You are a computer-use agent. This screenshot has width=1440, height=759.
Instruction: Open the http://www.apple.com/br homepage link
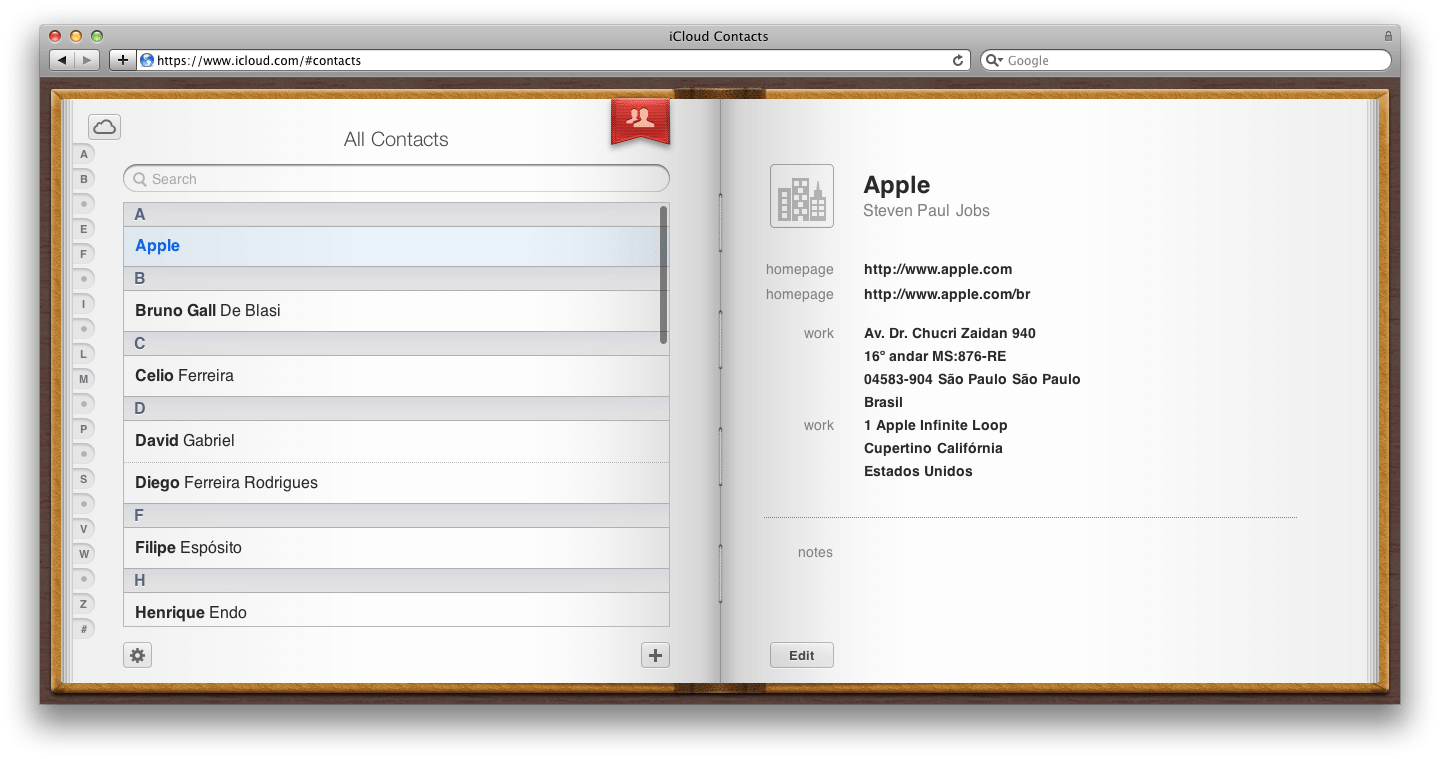click(x=947, y=294)
